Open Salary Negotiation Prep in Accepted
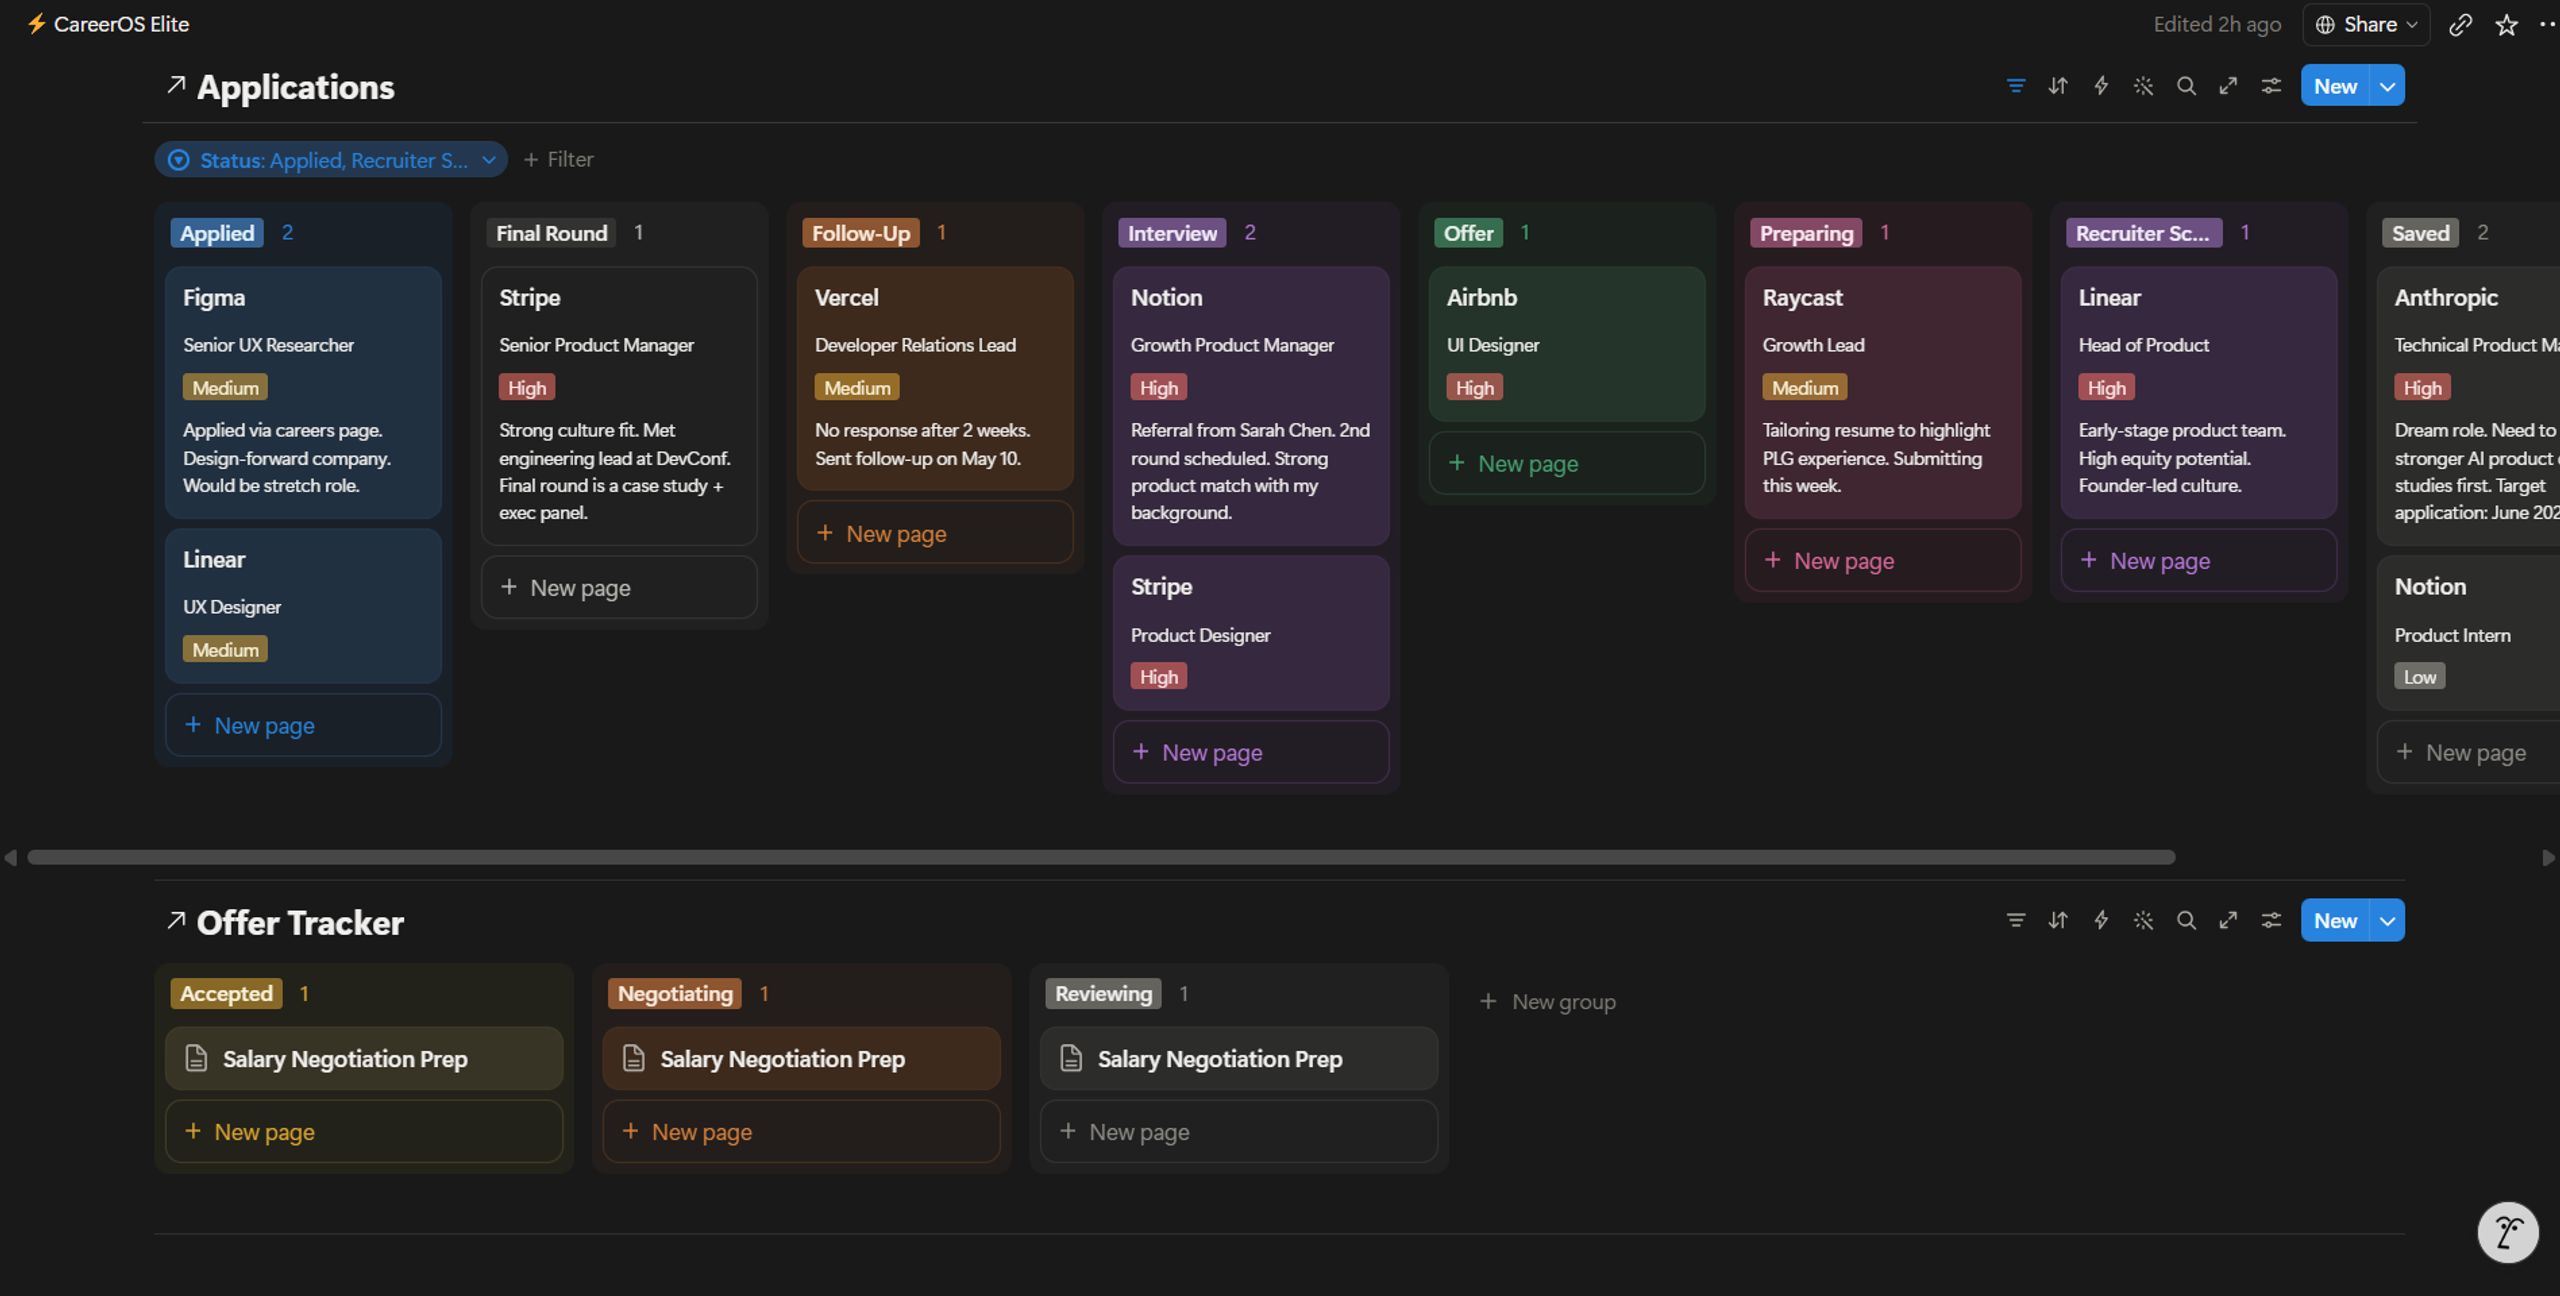Viewport: 2560px width, 1296px height. coord(364,1058)
